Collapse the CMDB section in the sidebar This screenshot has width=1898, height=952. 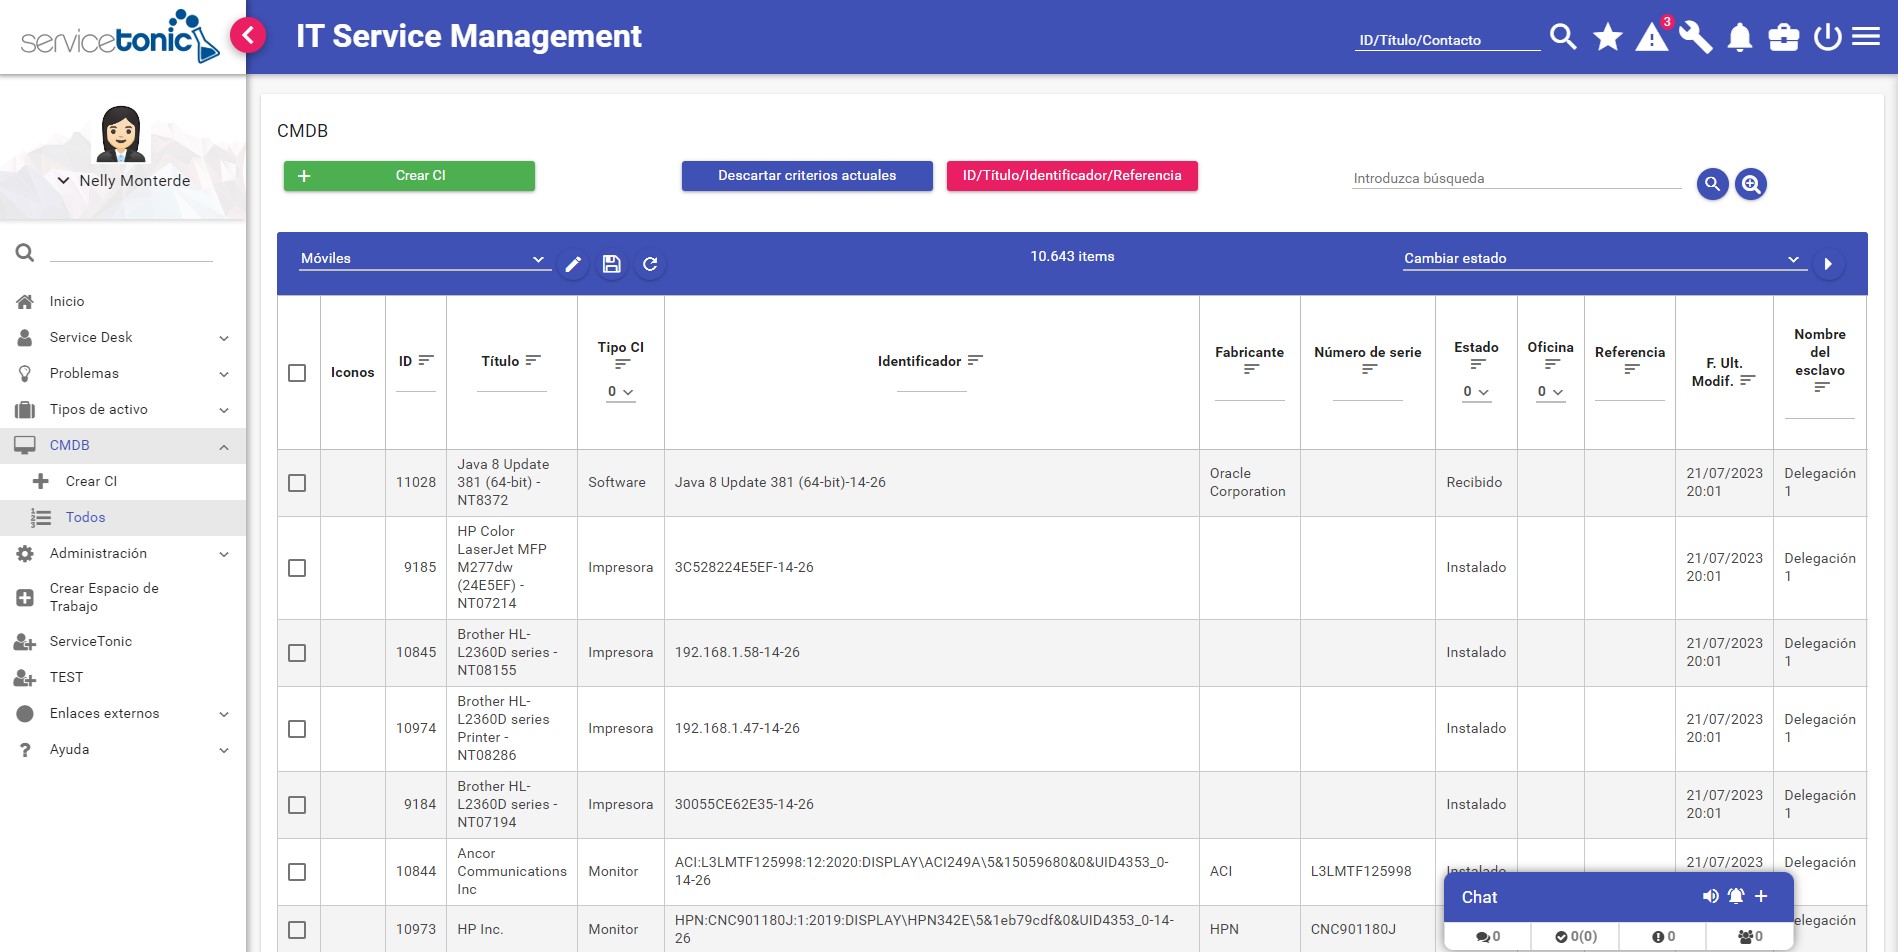click(223, 445)
